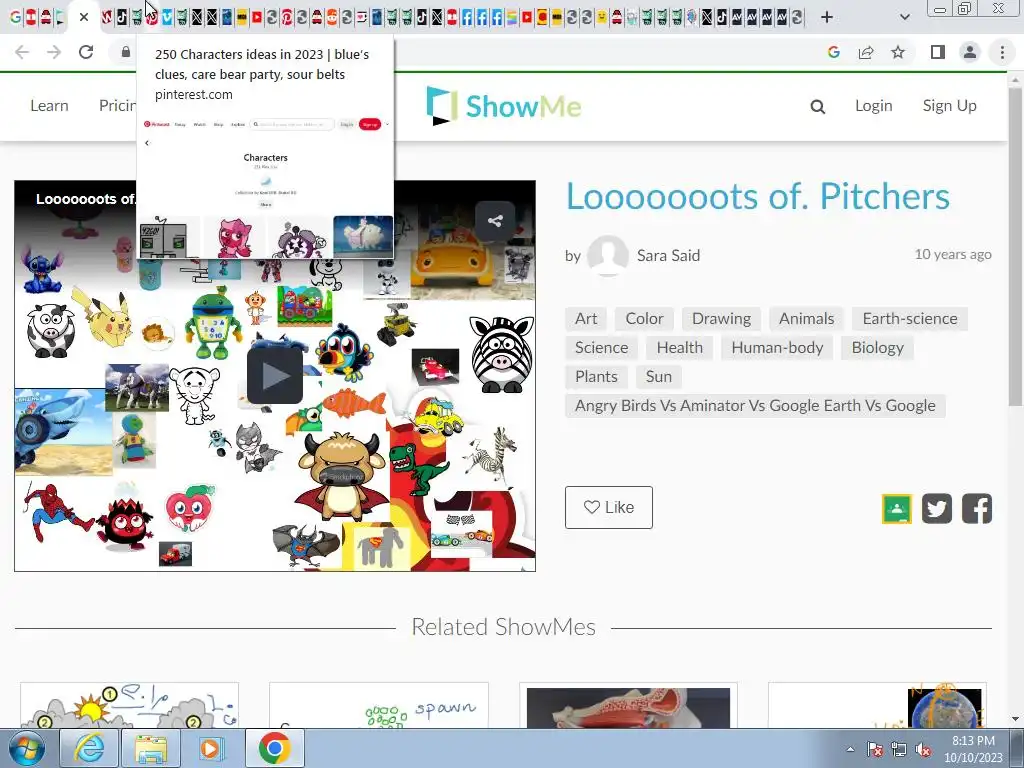The image size is (1024, 768).
Task: Select the Animals tag
Action: pyautogui.click(x=806, y=319)
